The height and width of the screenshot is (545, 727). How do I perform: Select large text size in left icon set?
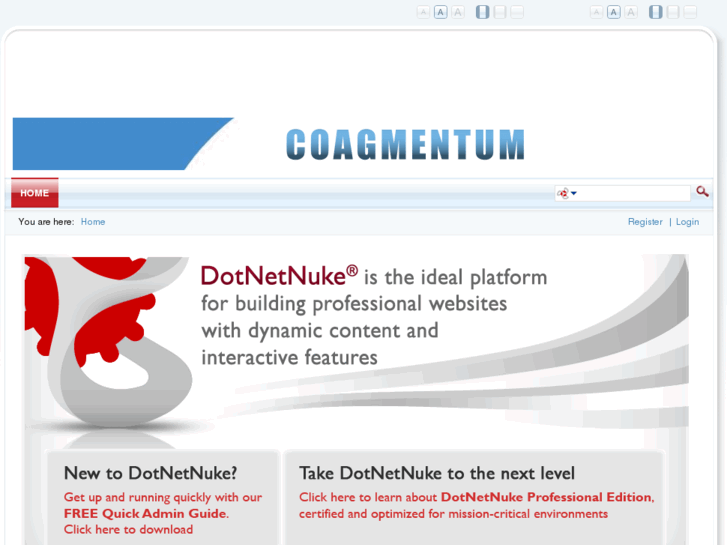(x=458, y=12)
